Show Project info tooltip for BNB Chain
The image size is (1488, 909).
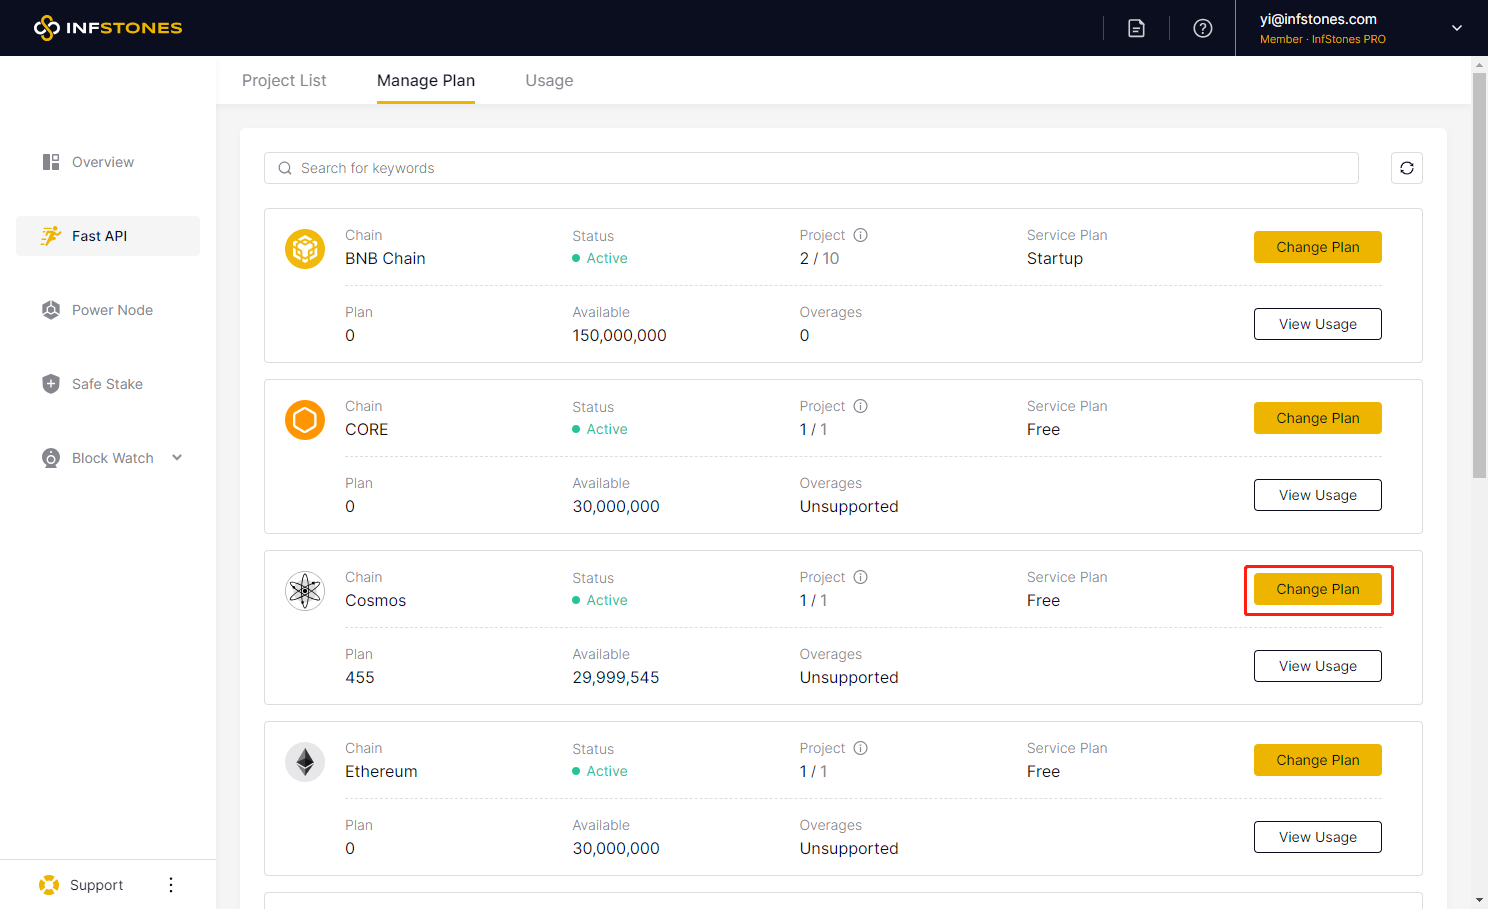861,235
